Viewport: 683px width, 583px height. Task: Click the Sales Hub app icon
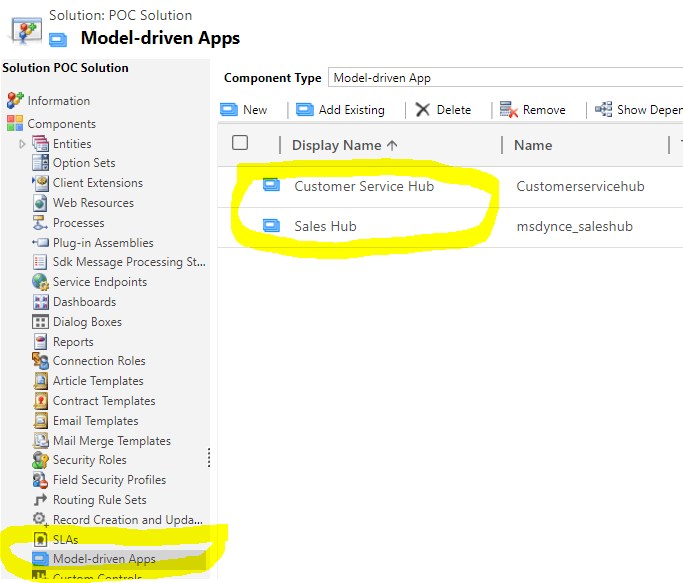click(x=271, y=226)
